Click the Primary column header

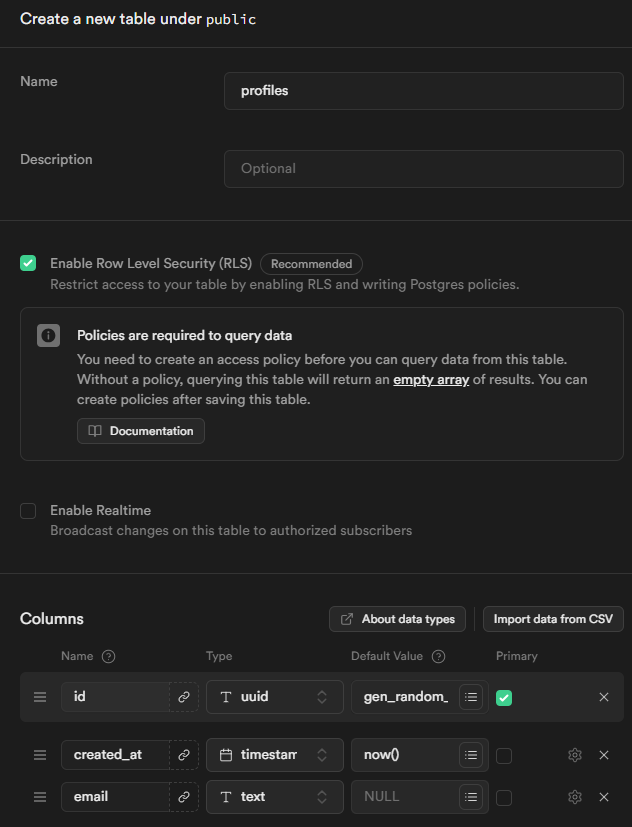point(516,656)
